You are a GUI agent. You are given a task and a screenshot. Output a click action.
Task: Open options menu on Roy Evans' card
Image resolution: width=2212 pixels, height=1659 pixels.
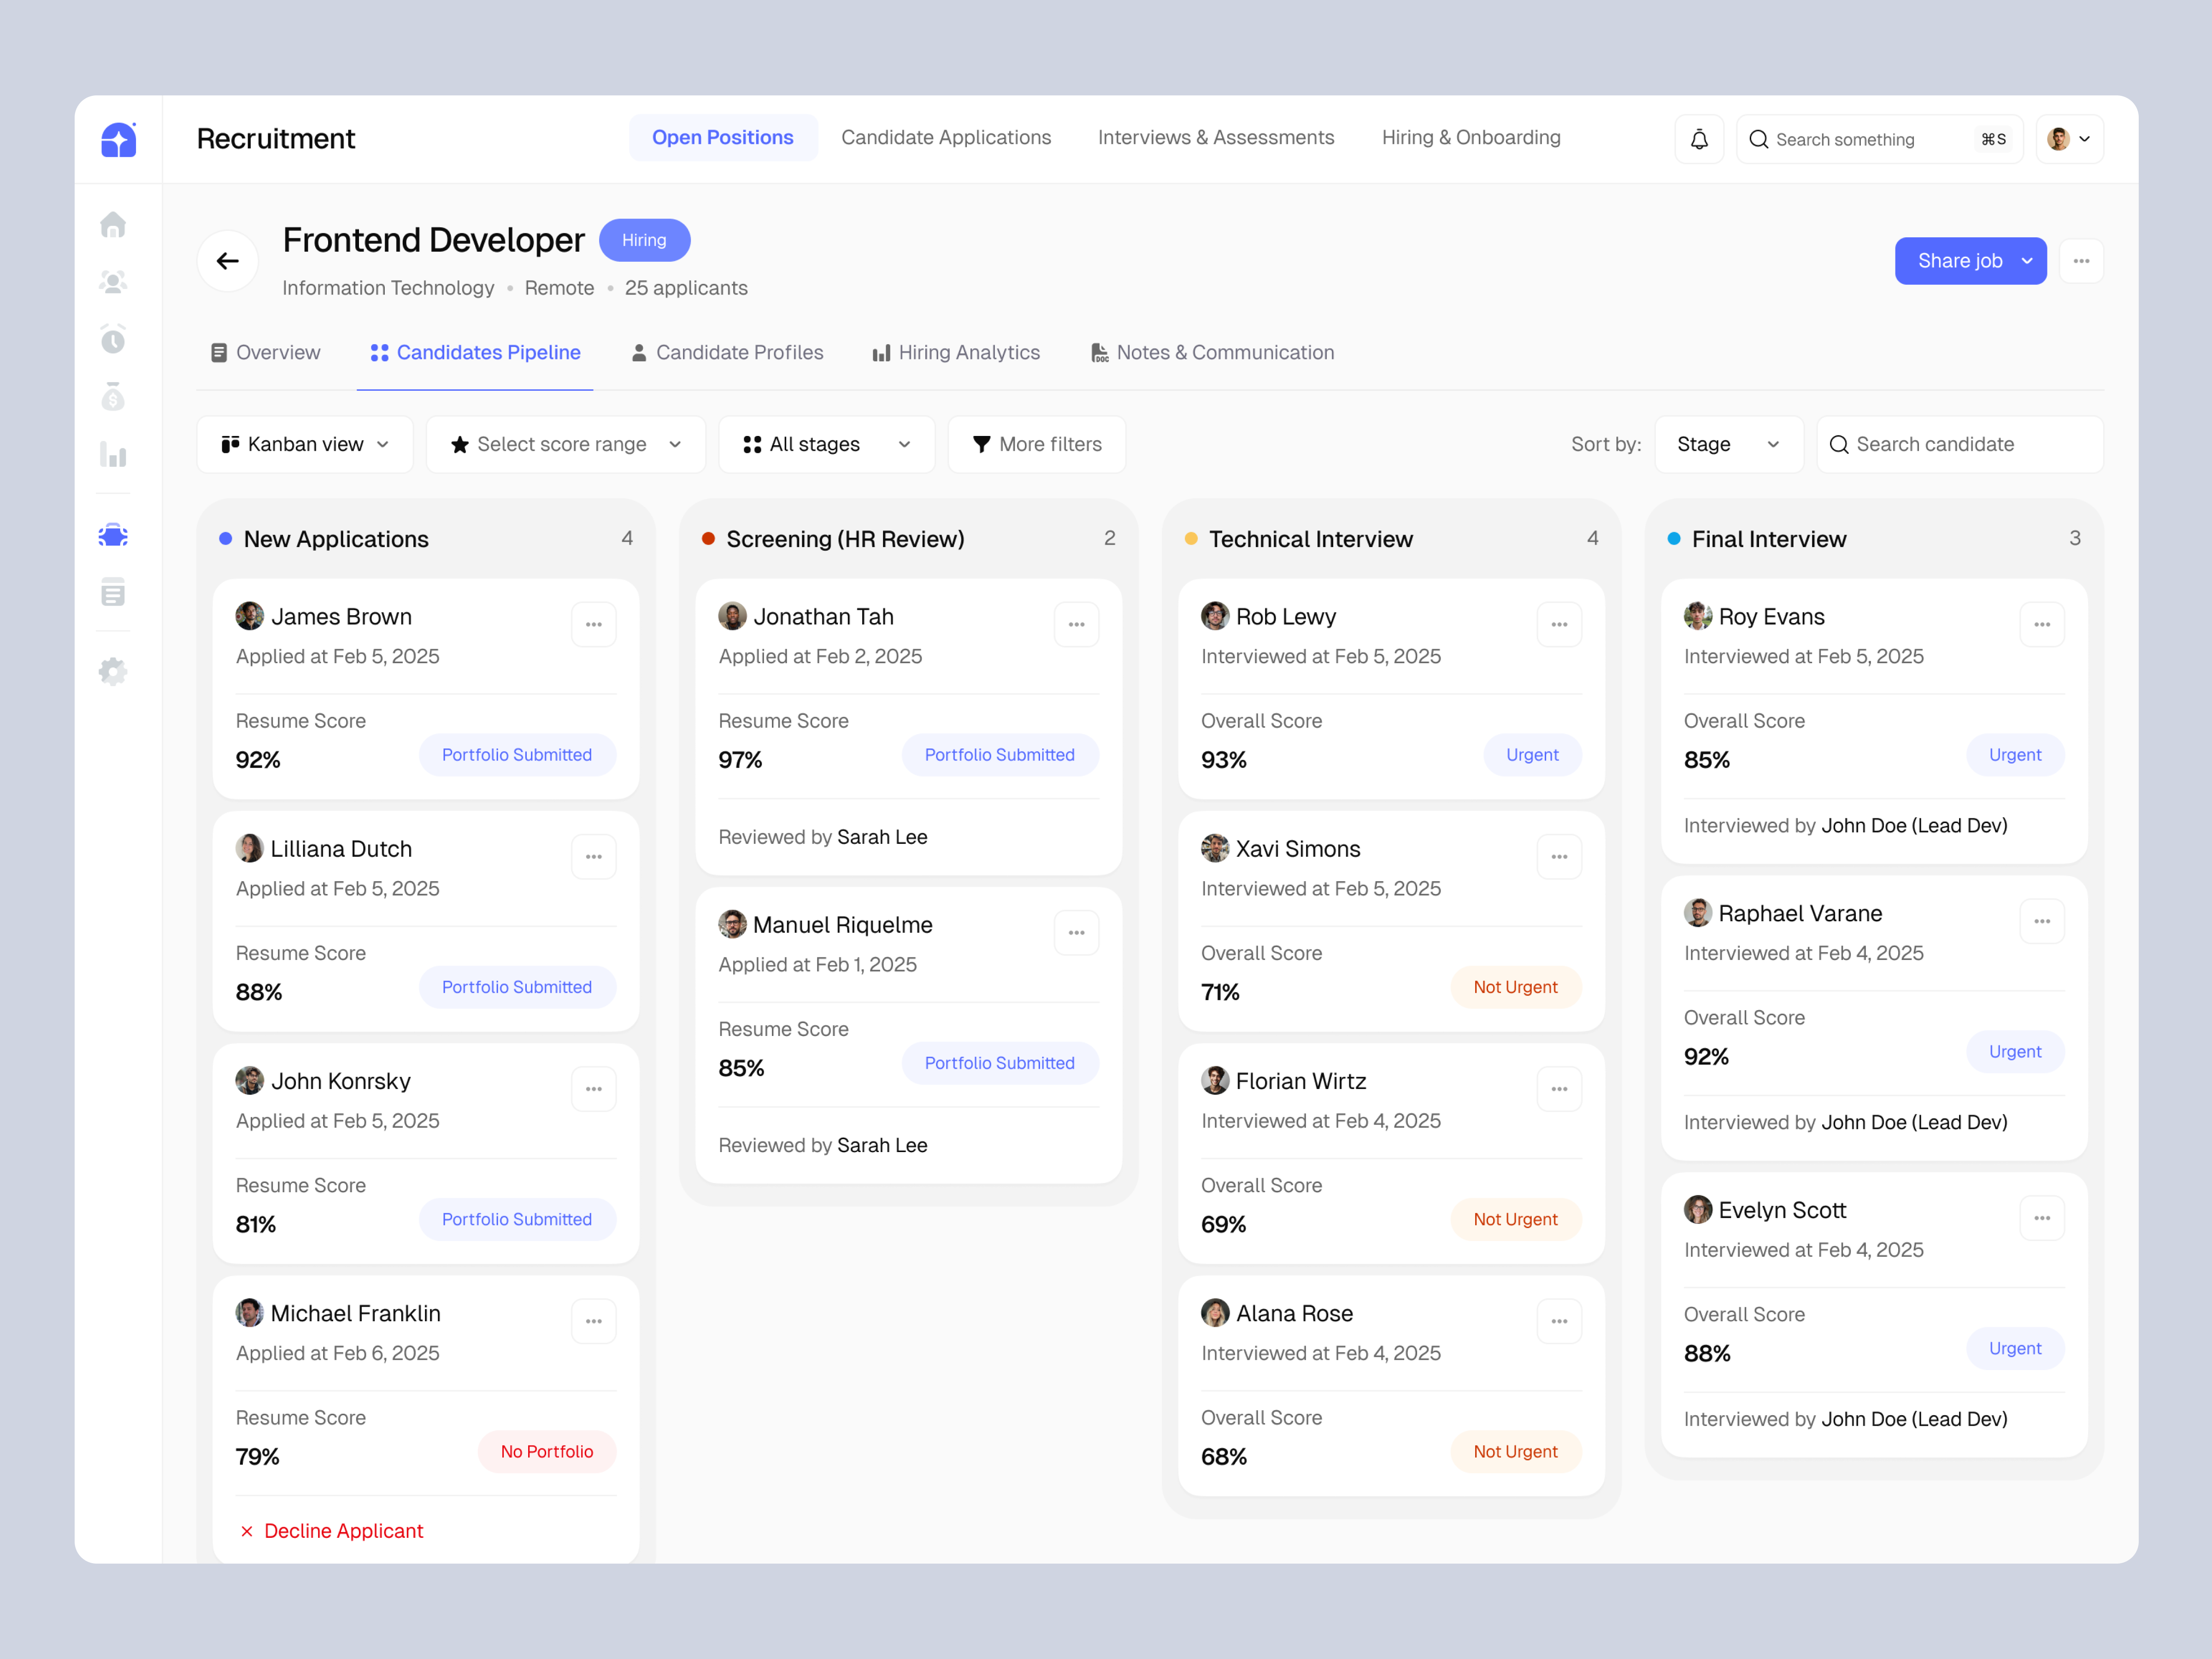coord(2043,623)
